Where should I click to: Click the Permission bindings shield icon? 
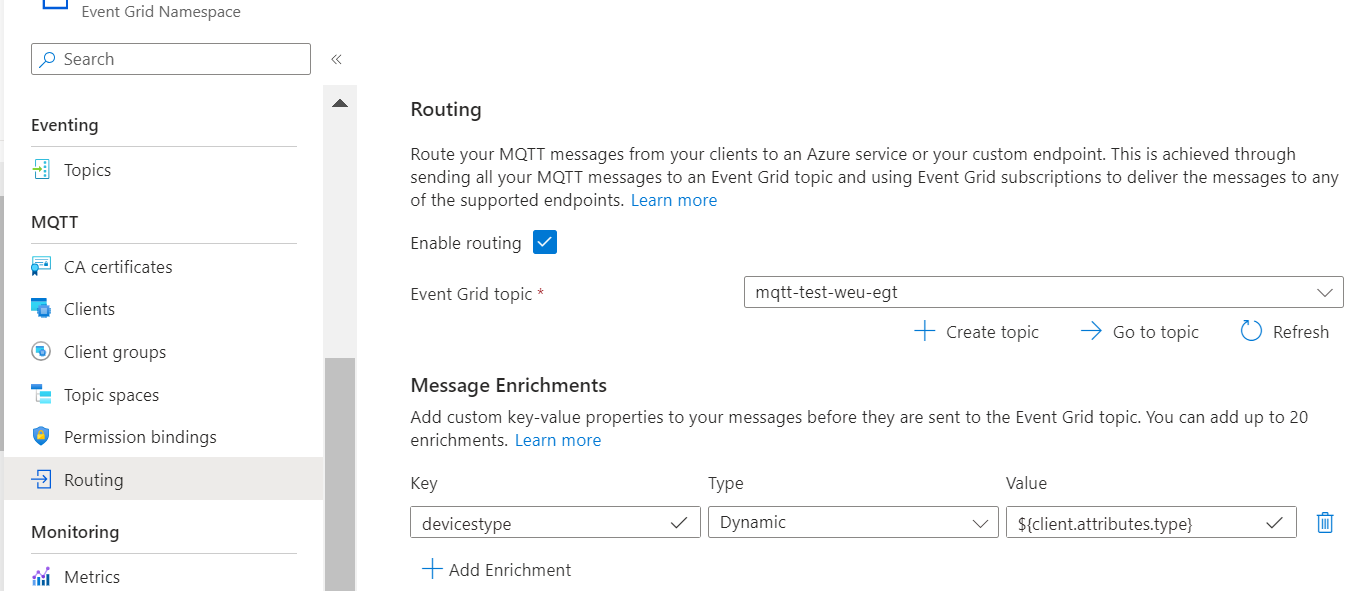click(41, 437)
